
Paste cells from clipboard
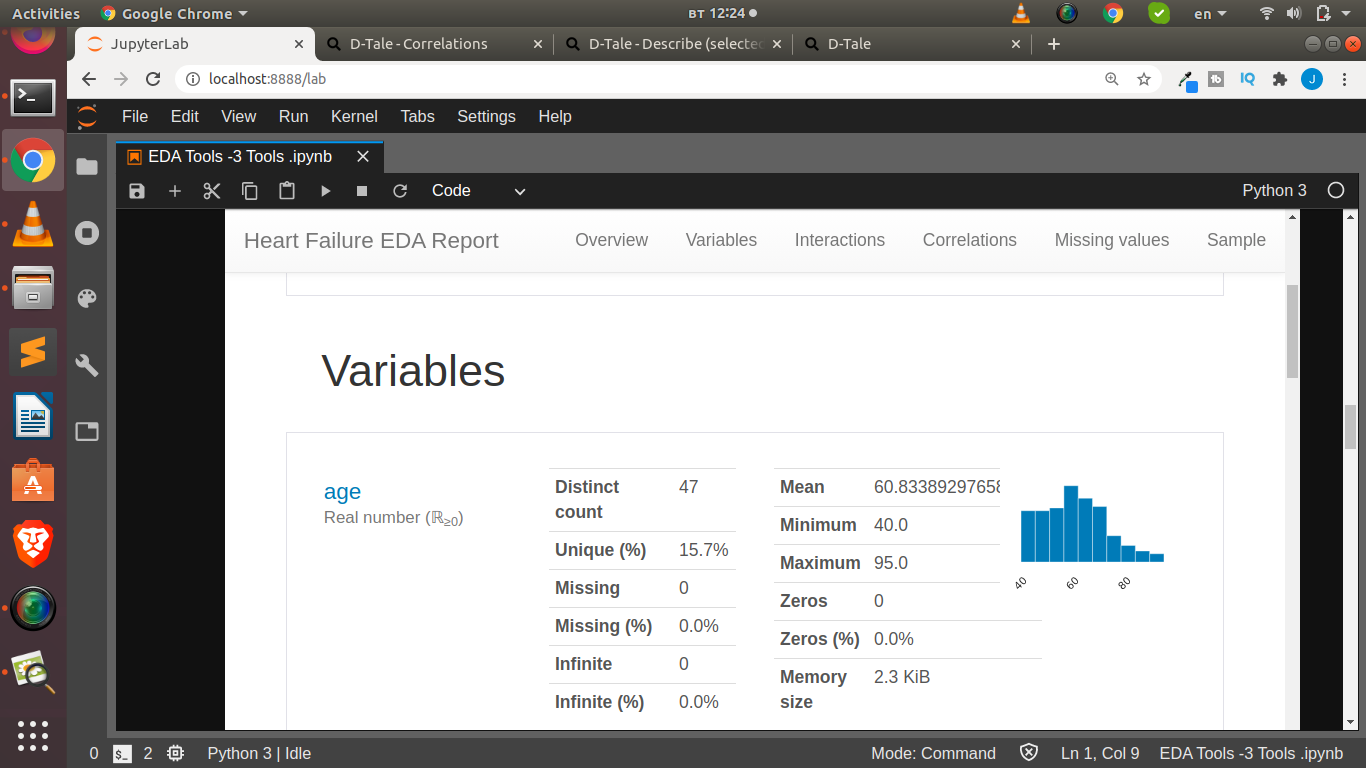click(287, 190)
